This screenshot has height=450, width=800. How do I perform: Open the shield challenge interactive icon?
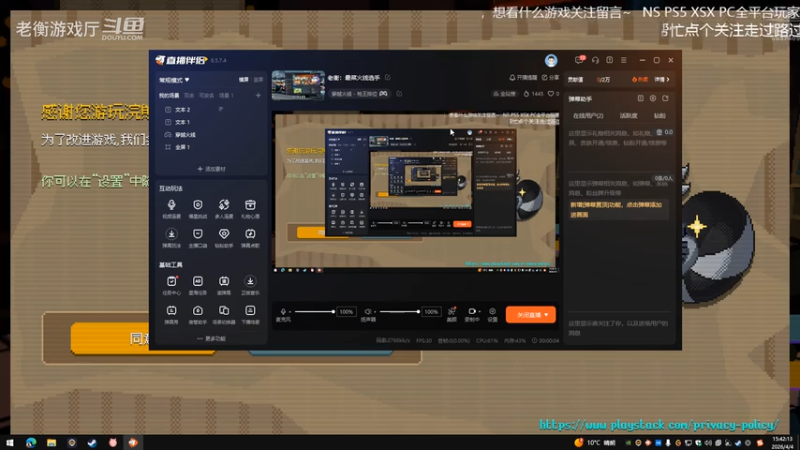point(197,205)
